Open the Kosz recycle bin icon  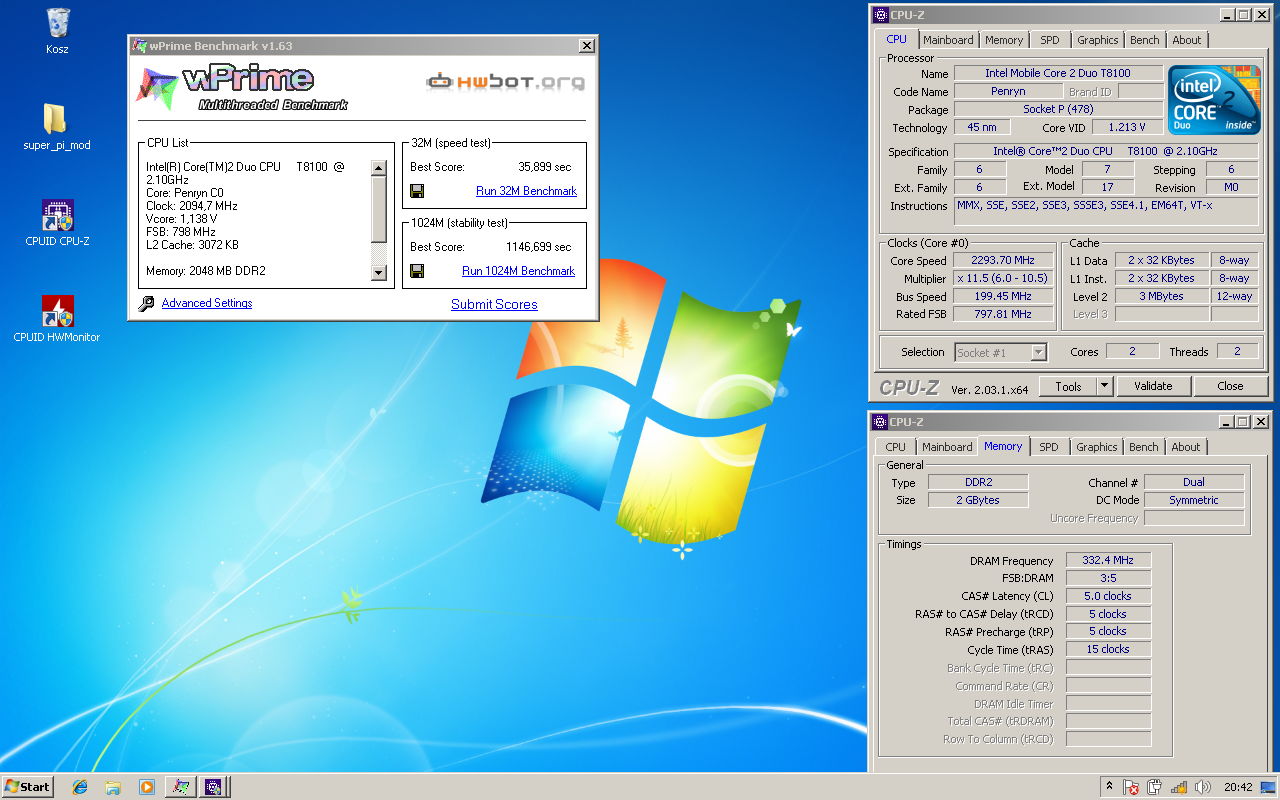coord(57,22)
